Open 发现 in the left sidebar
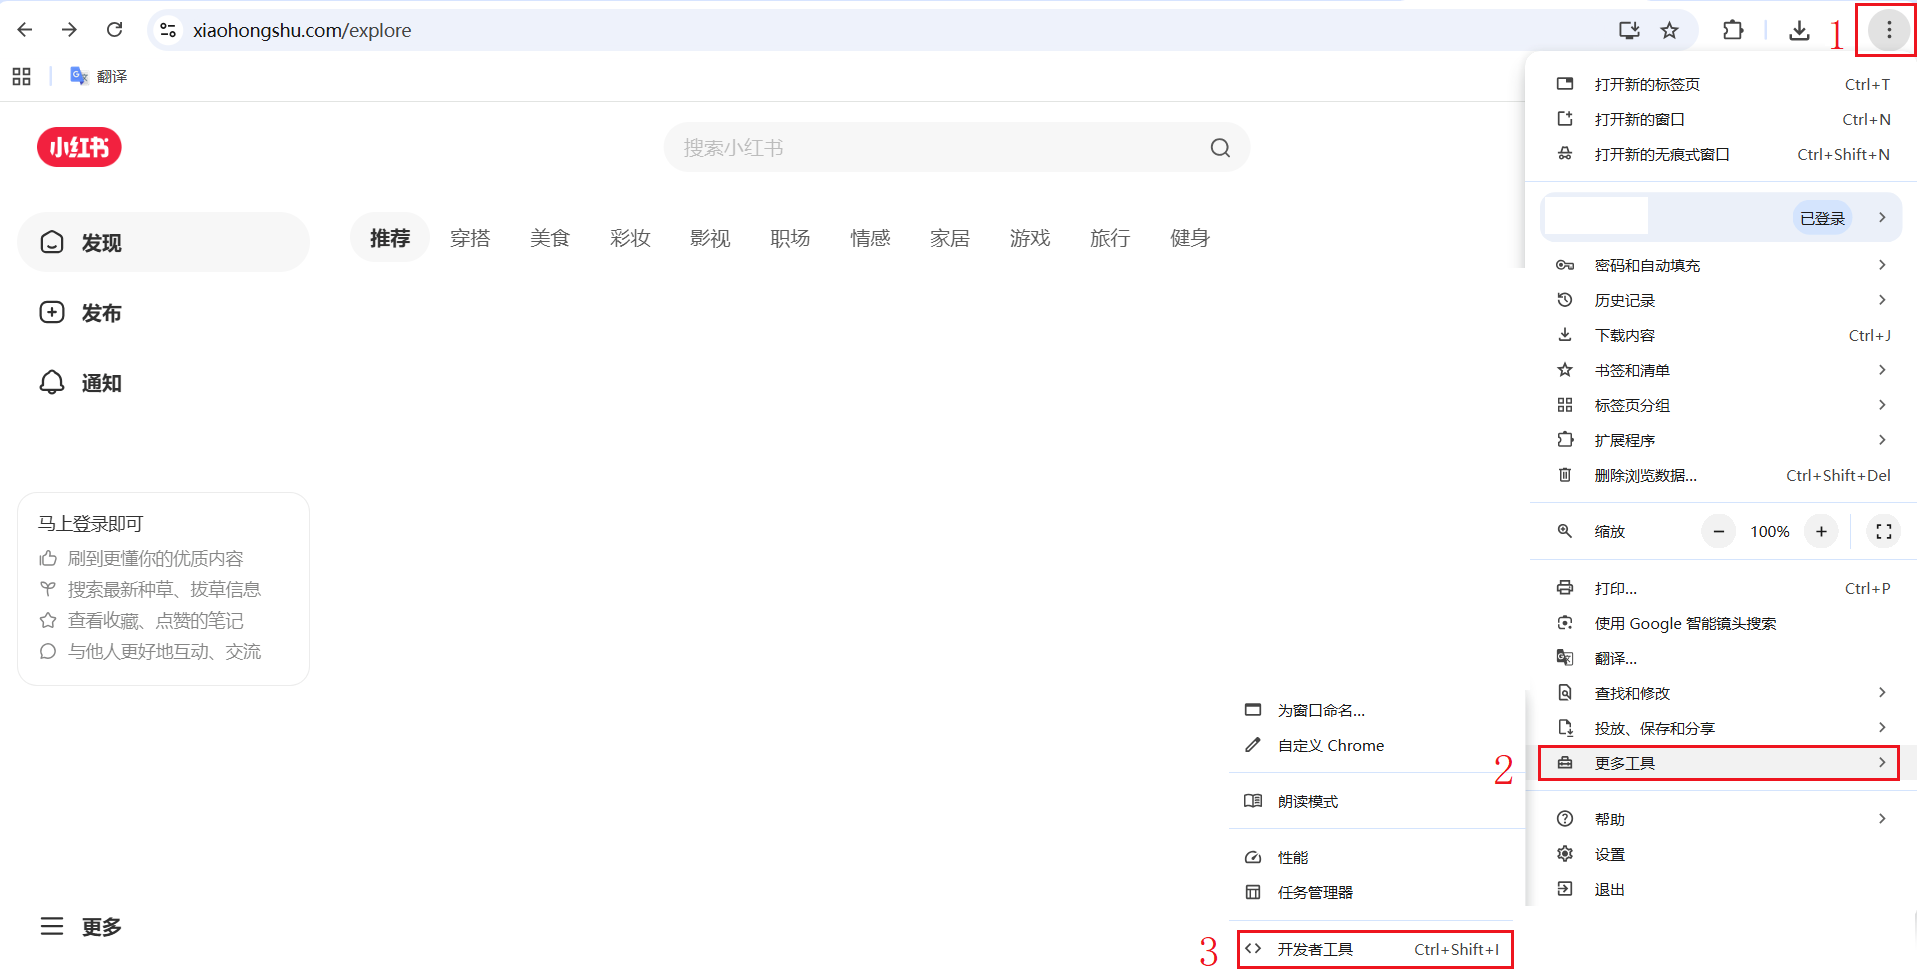 pos(163,242)
